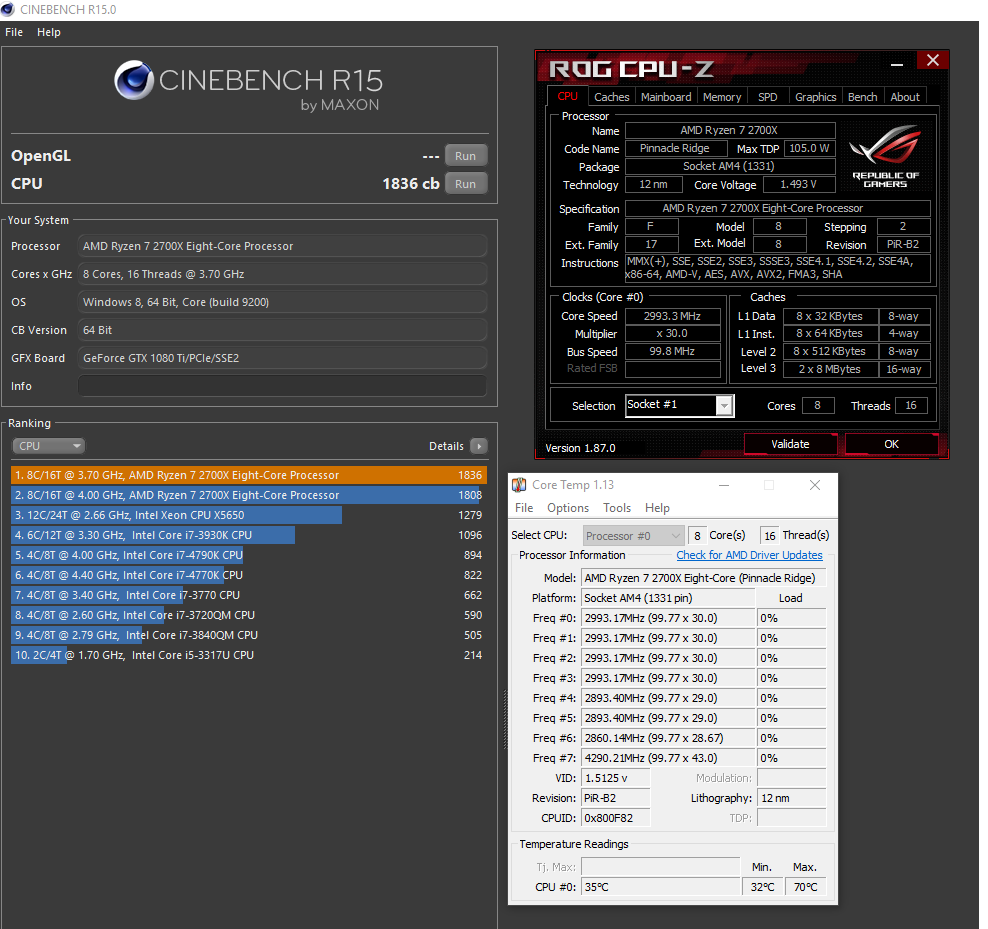Viewport: 988px width, 929px height.
Task: Click the Max TDP value 105.0 W
Action: (810, 148)
